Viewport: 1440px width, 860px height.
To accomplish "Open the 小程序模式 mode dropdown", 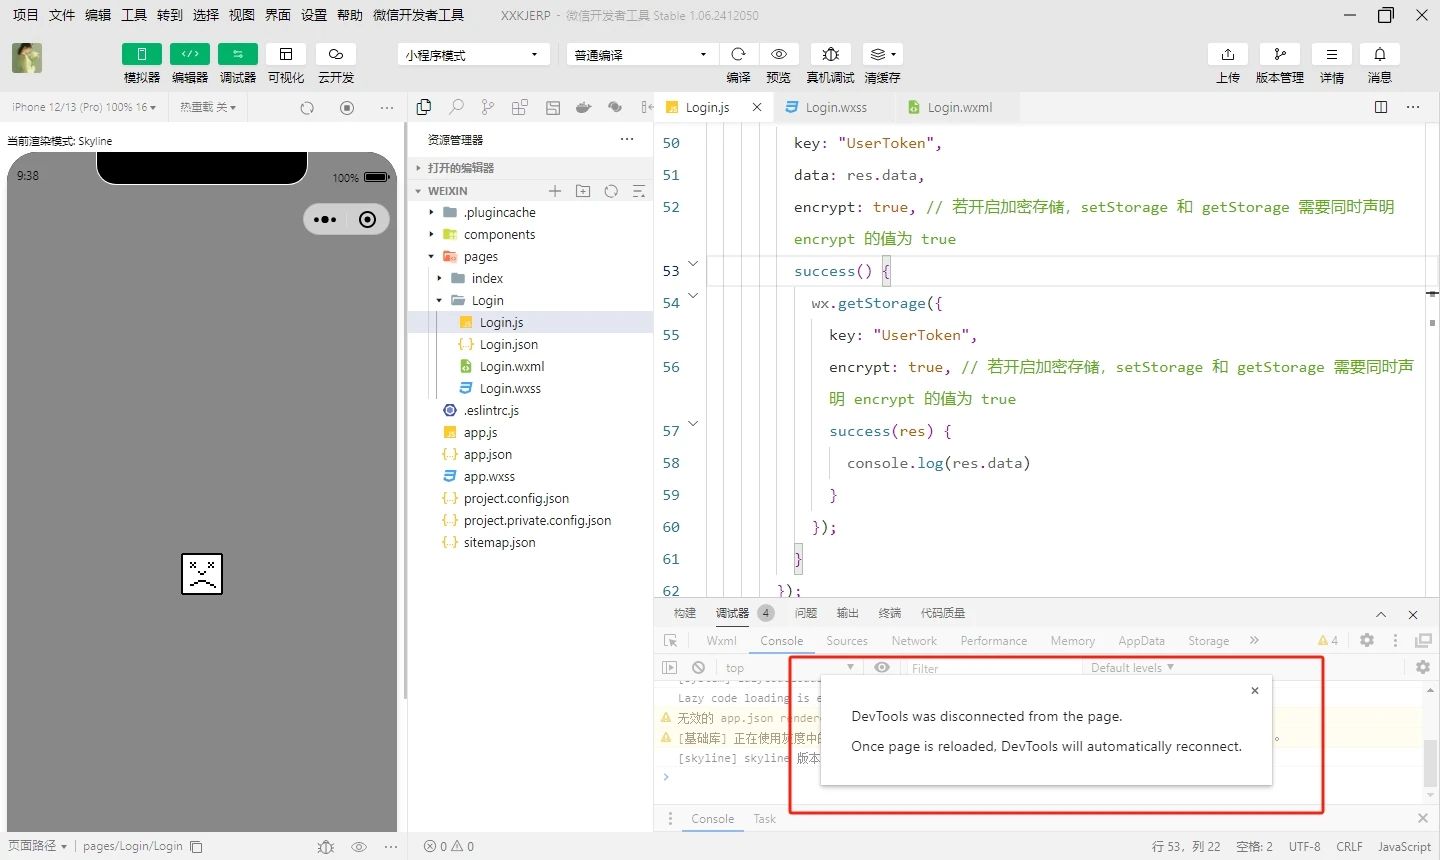I will pyautogui.click(x=473, y=55).
